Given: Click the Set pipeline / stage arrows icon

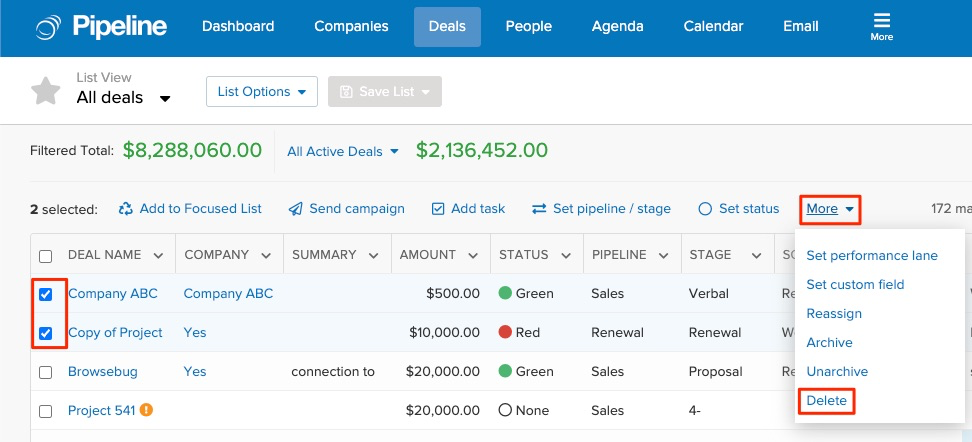Looking at the screenshot, I should (x=539, y=209).
